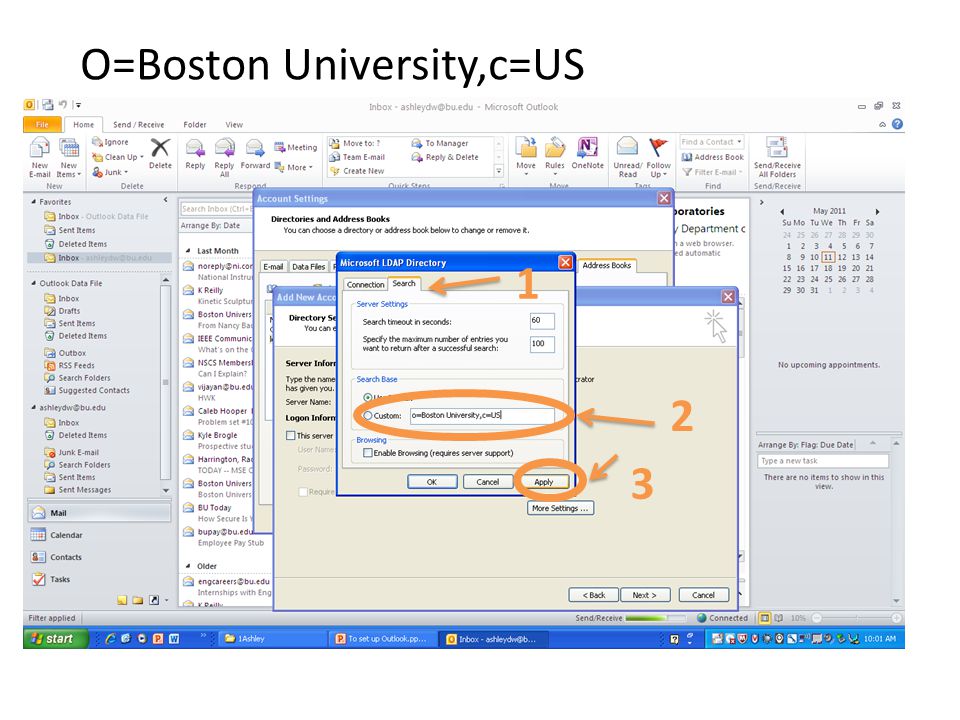This screenshot has height=720, width=960.
Task: Click Custom search base text field
Action: [482, 415]
